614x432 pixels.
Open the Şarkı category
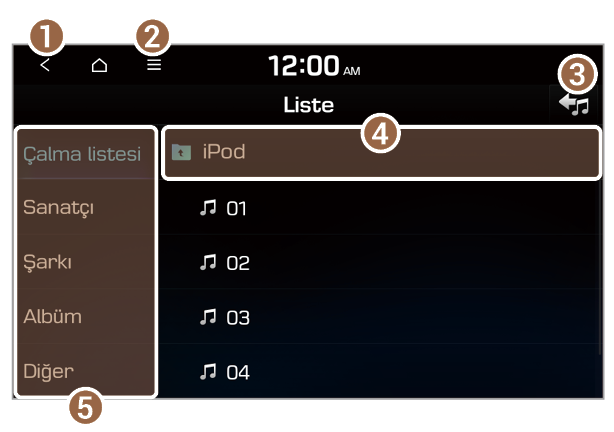click(x=48, y=263)
